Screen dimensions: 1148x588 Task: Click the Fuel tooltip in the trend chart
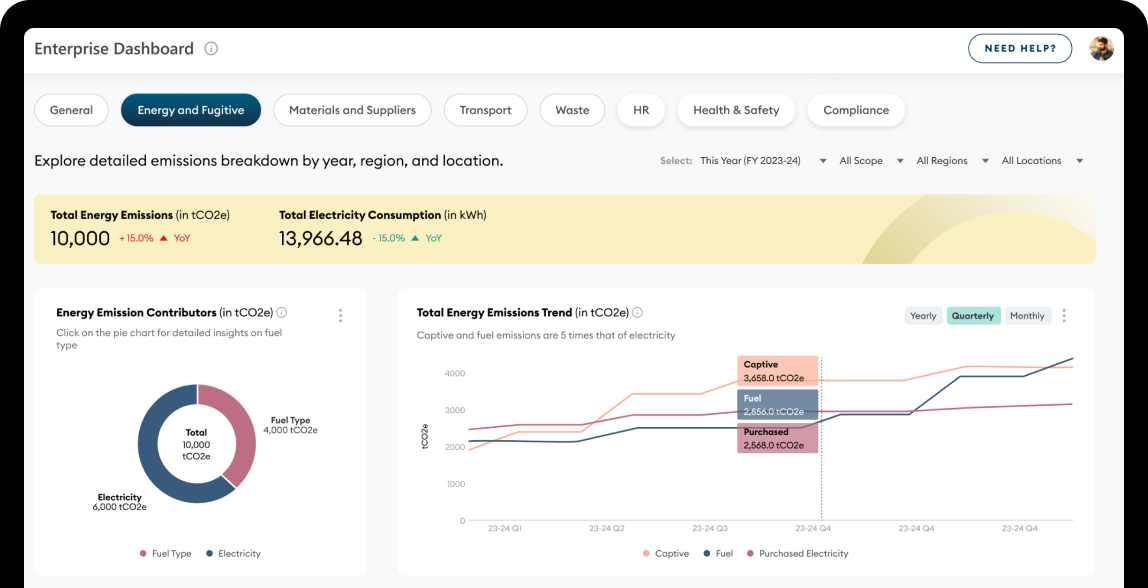778,404
